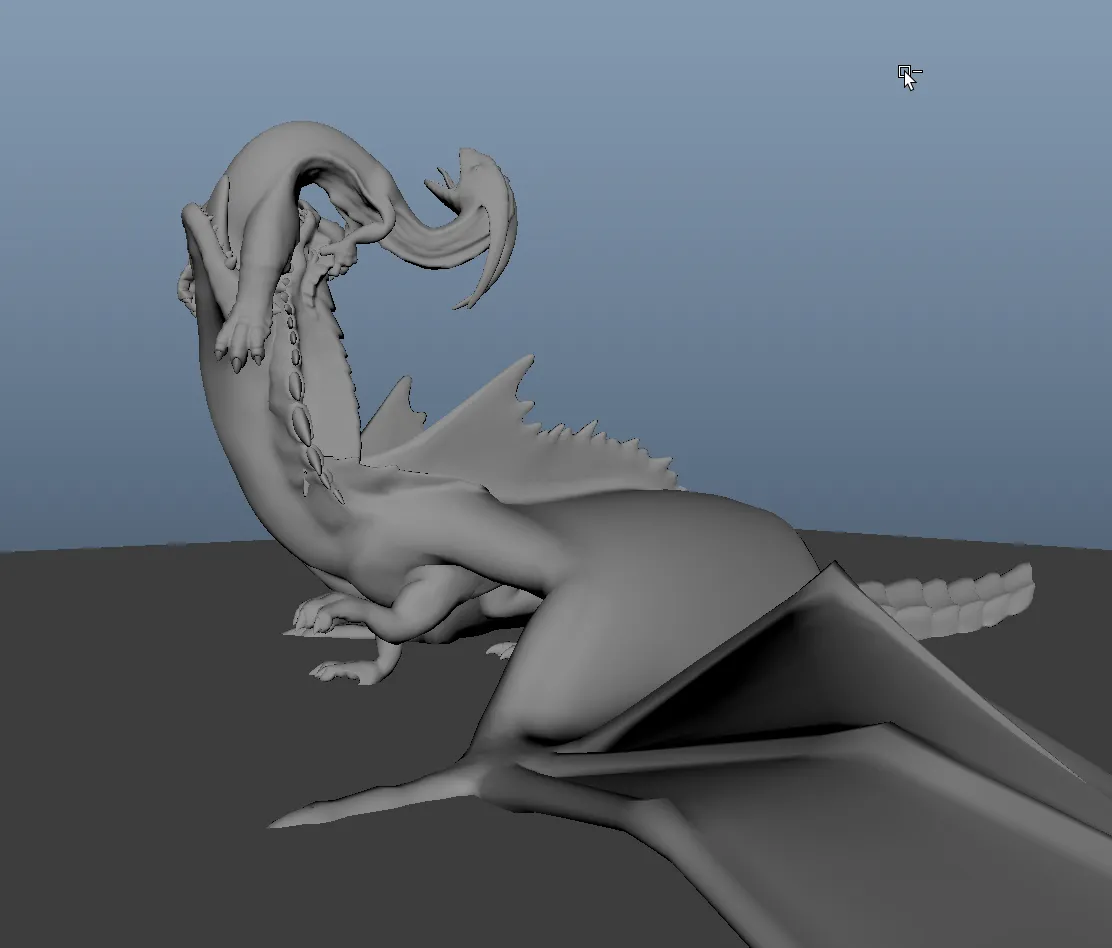Select the raised front claw near neck

coord(243,339)
